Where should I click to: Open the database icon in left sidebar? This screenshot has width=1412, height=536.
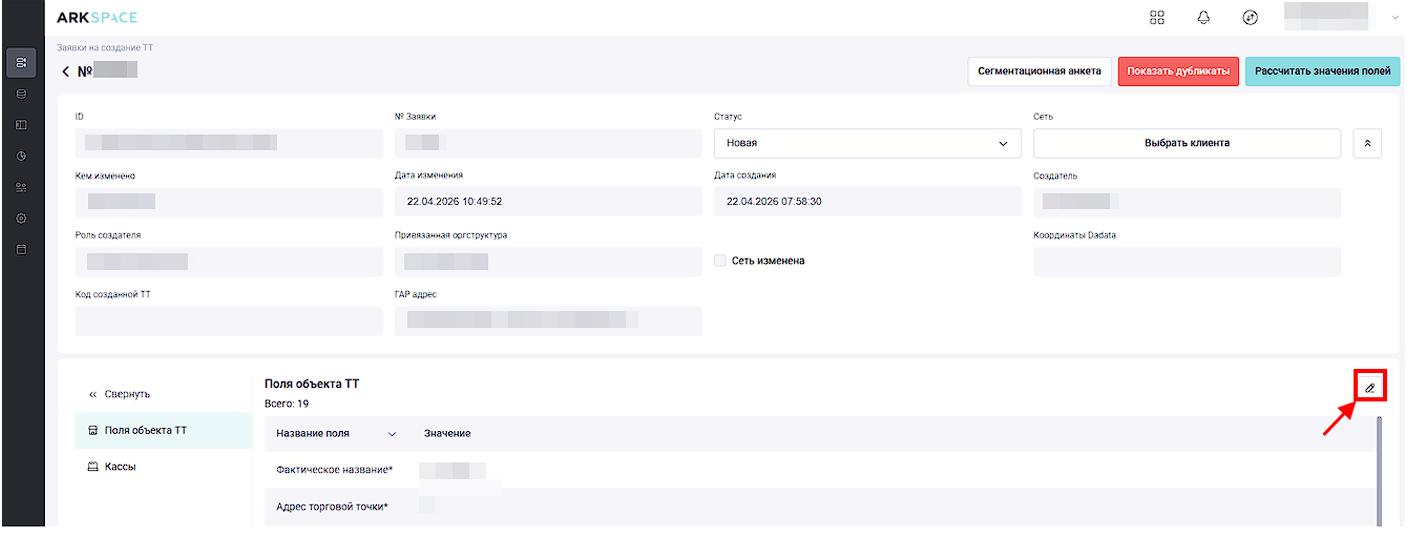21,94
